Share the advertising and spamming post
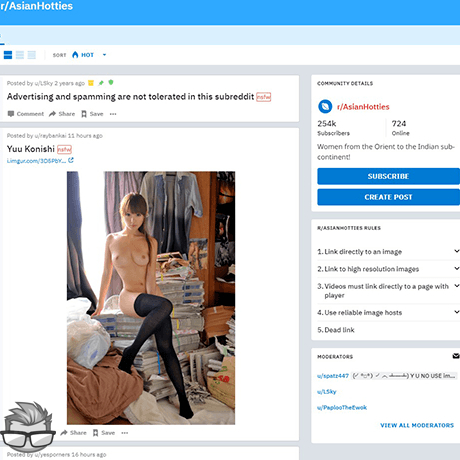 tap(62, 114)
